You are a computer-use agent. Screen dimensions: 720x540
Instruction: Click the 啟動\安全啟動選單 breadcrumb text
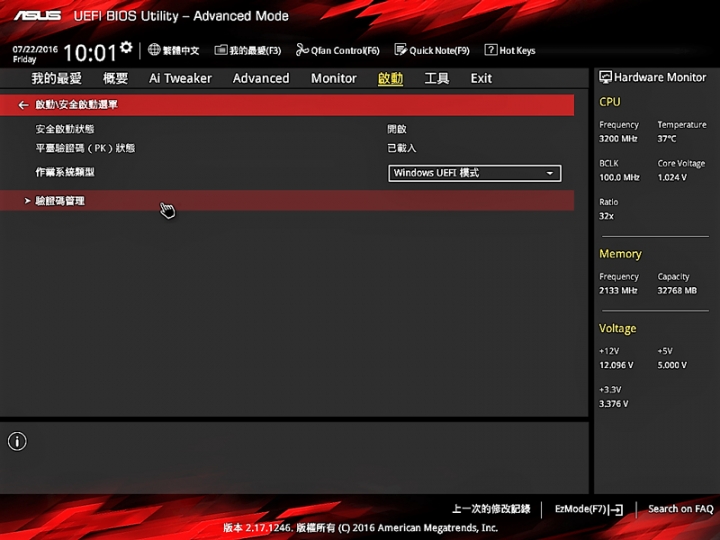[76, 105]
